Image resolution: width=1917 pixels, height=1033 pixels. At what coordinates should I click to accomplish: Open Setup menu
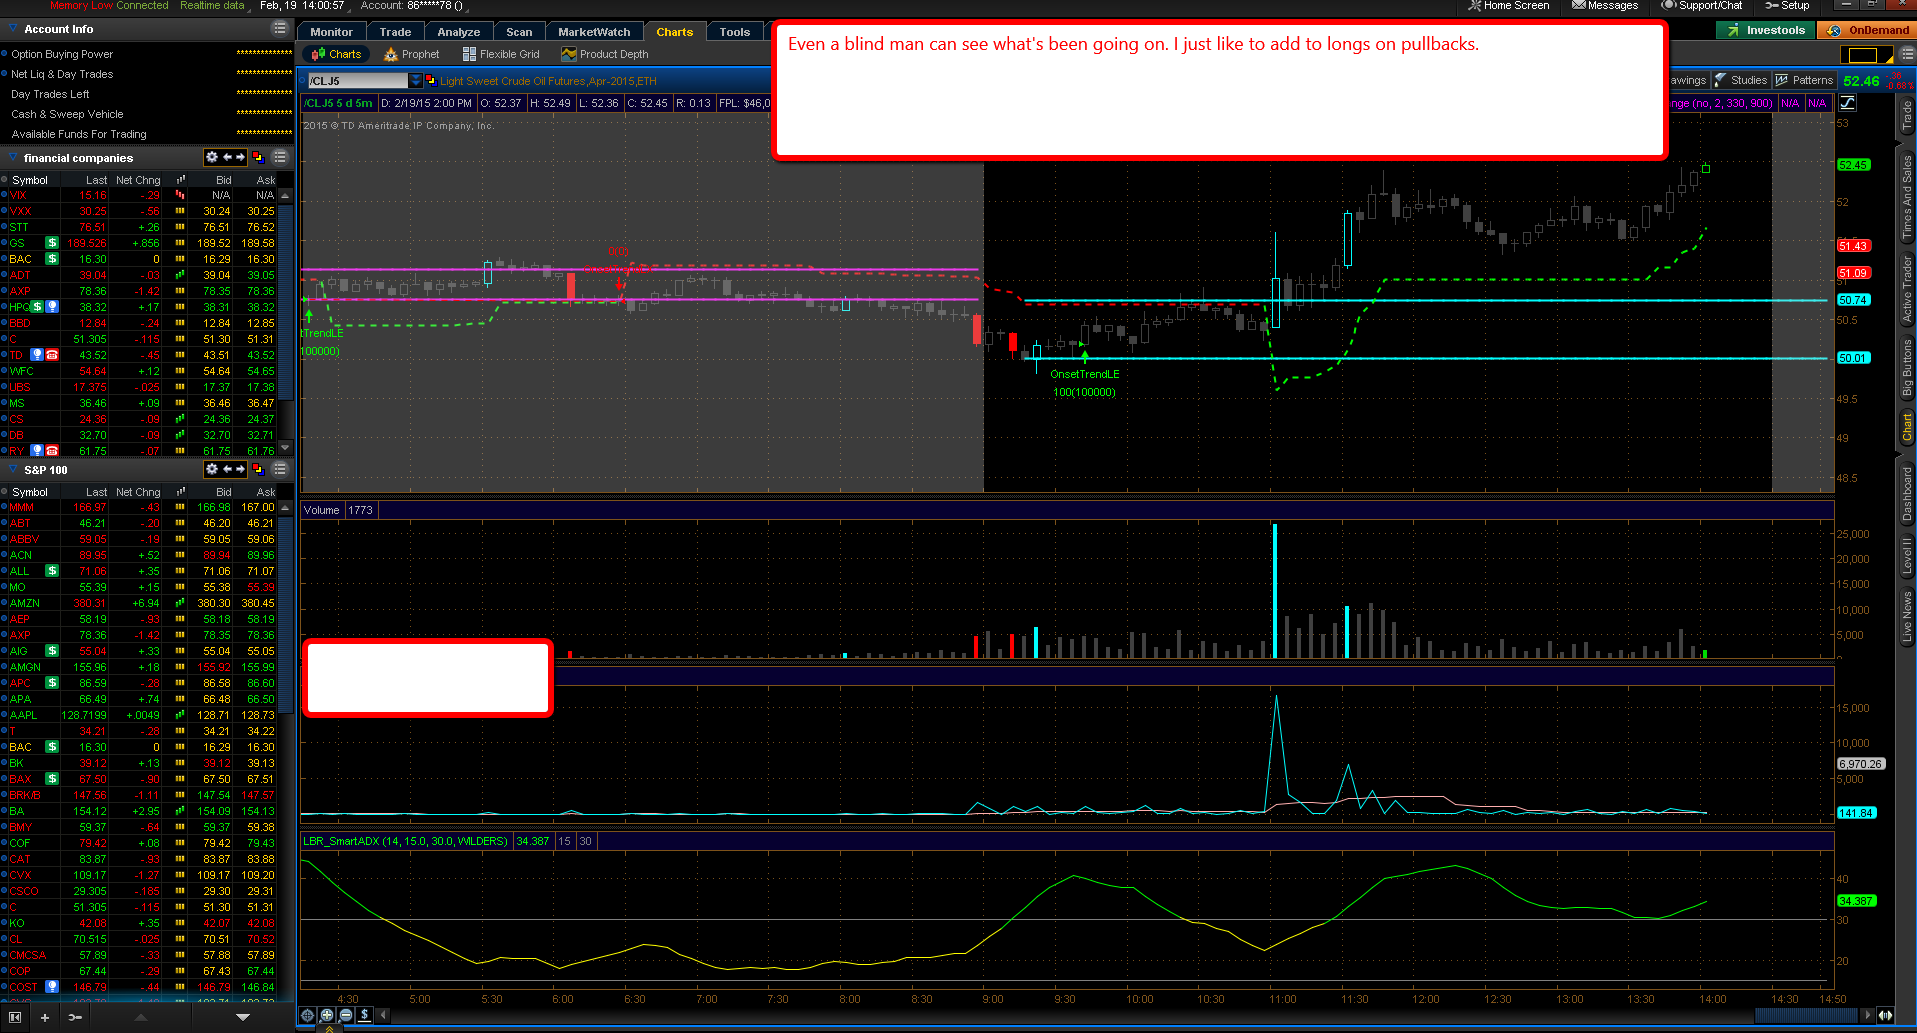(x=1787, y=6)
